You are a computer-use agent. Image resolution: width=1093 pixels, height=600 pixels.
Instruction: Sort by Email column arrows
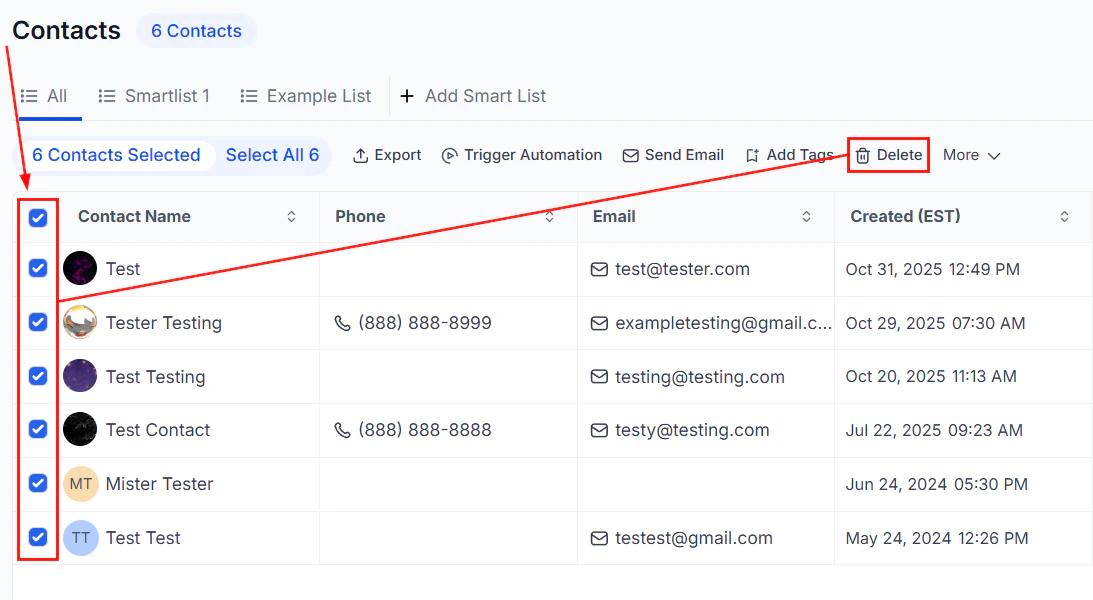coord(807,217)
